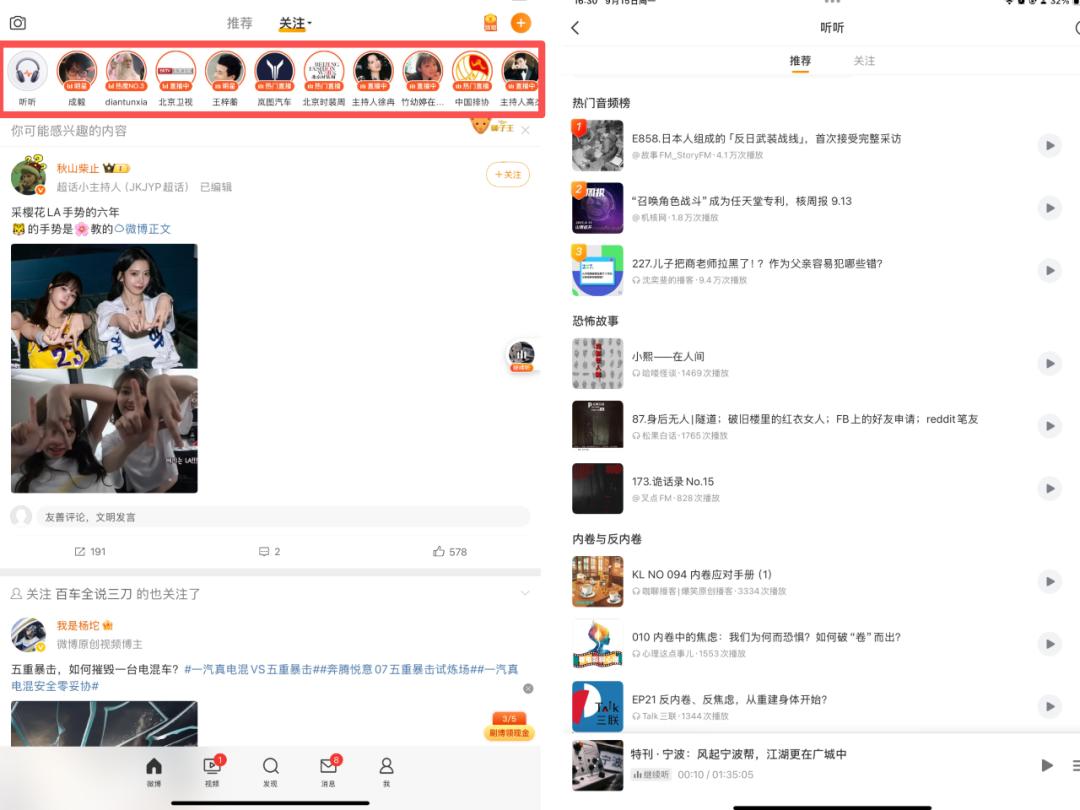Follow 秋山柴止 with +关注 button
Screen dimensions: 1080x810
[508, 174]
